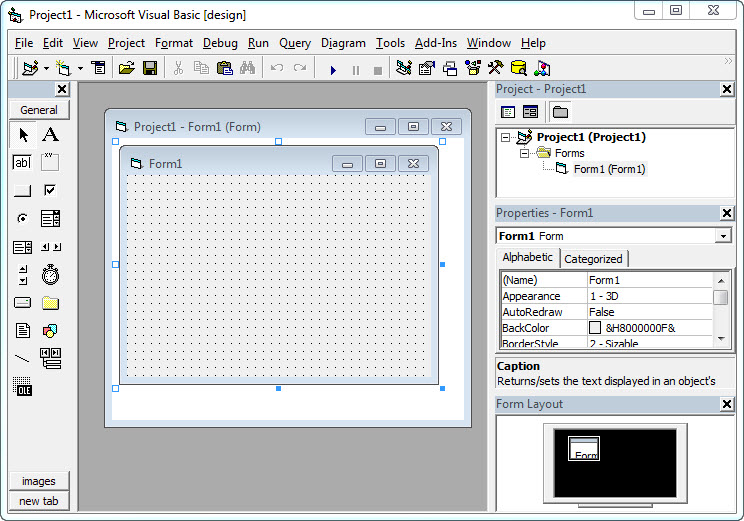744x521 pixels.
Task: Select the OptionButton control in the toolbox
Action: [22, 218]
